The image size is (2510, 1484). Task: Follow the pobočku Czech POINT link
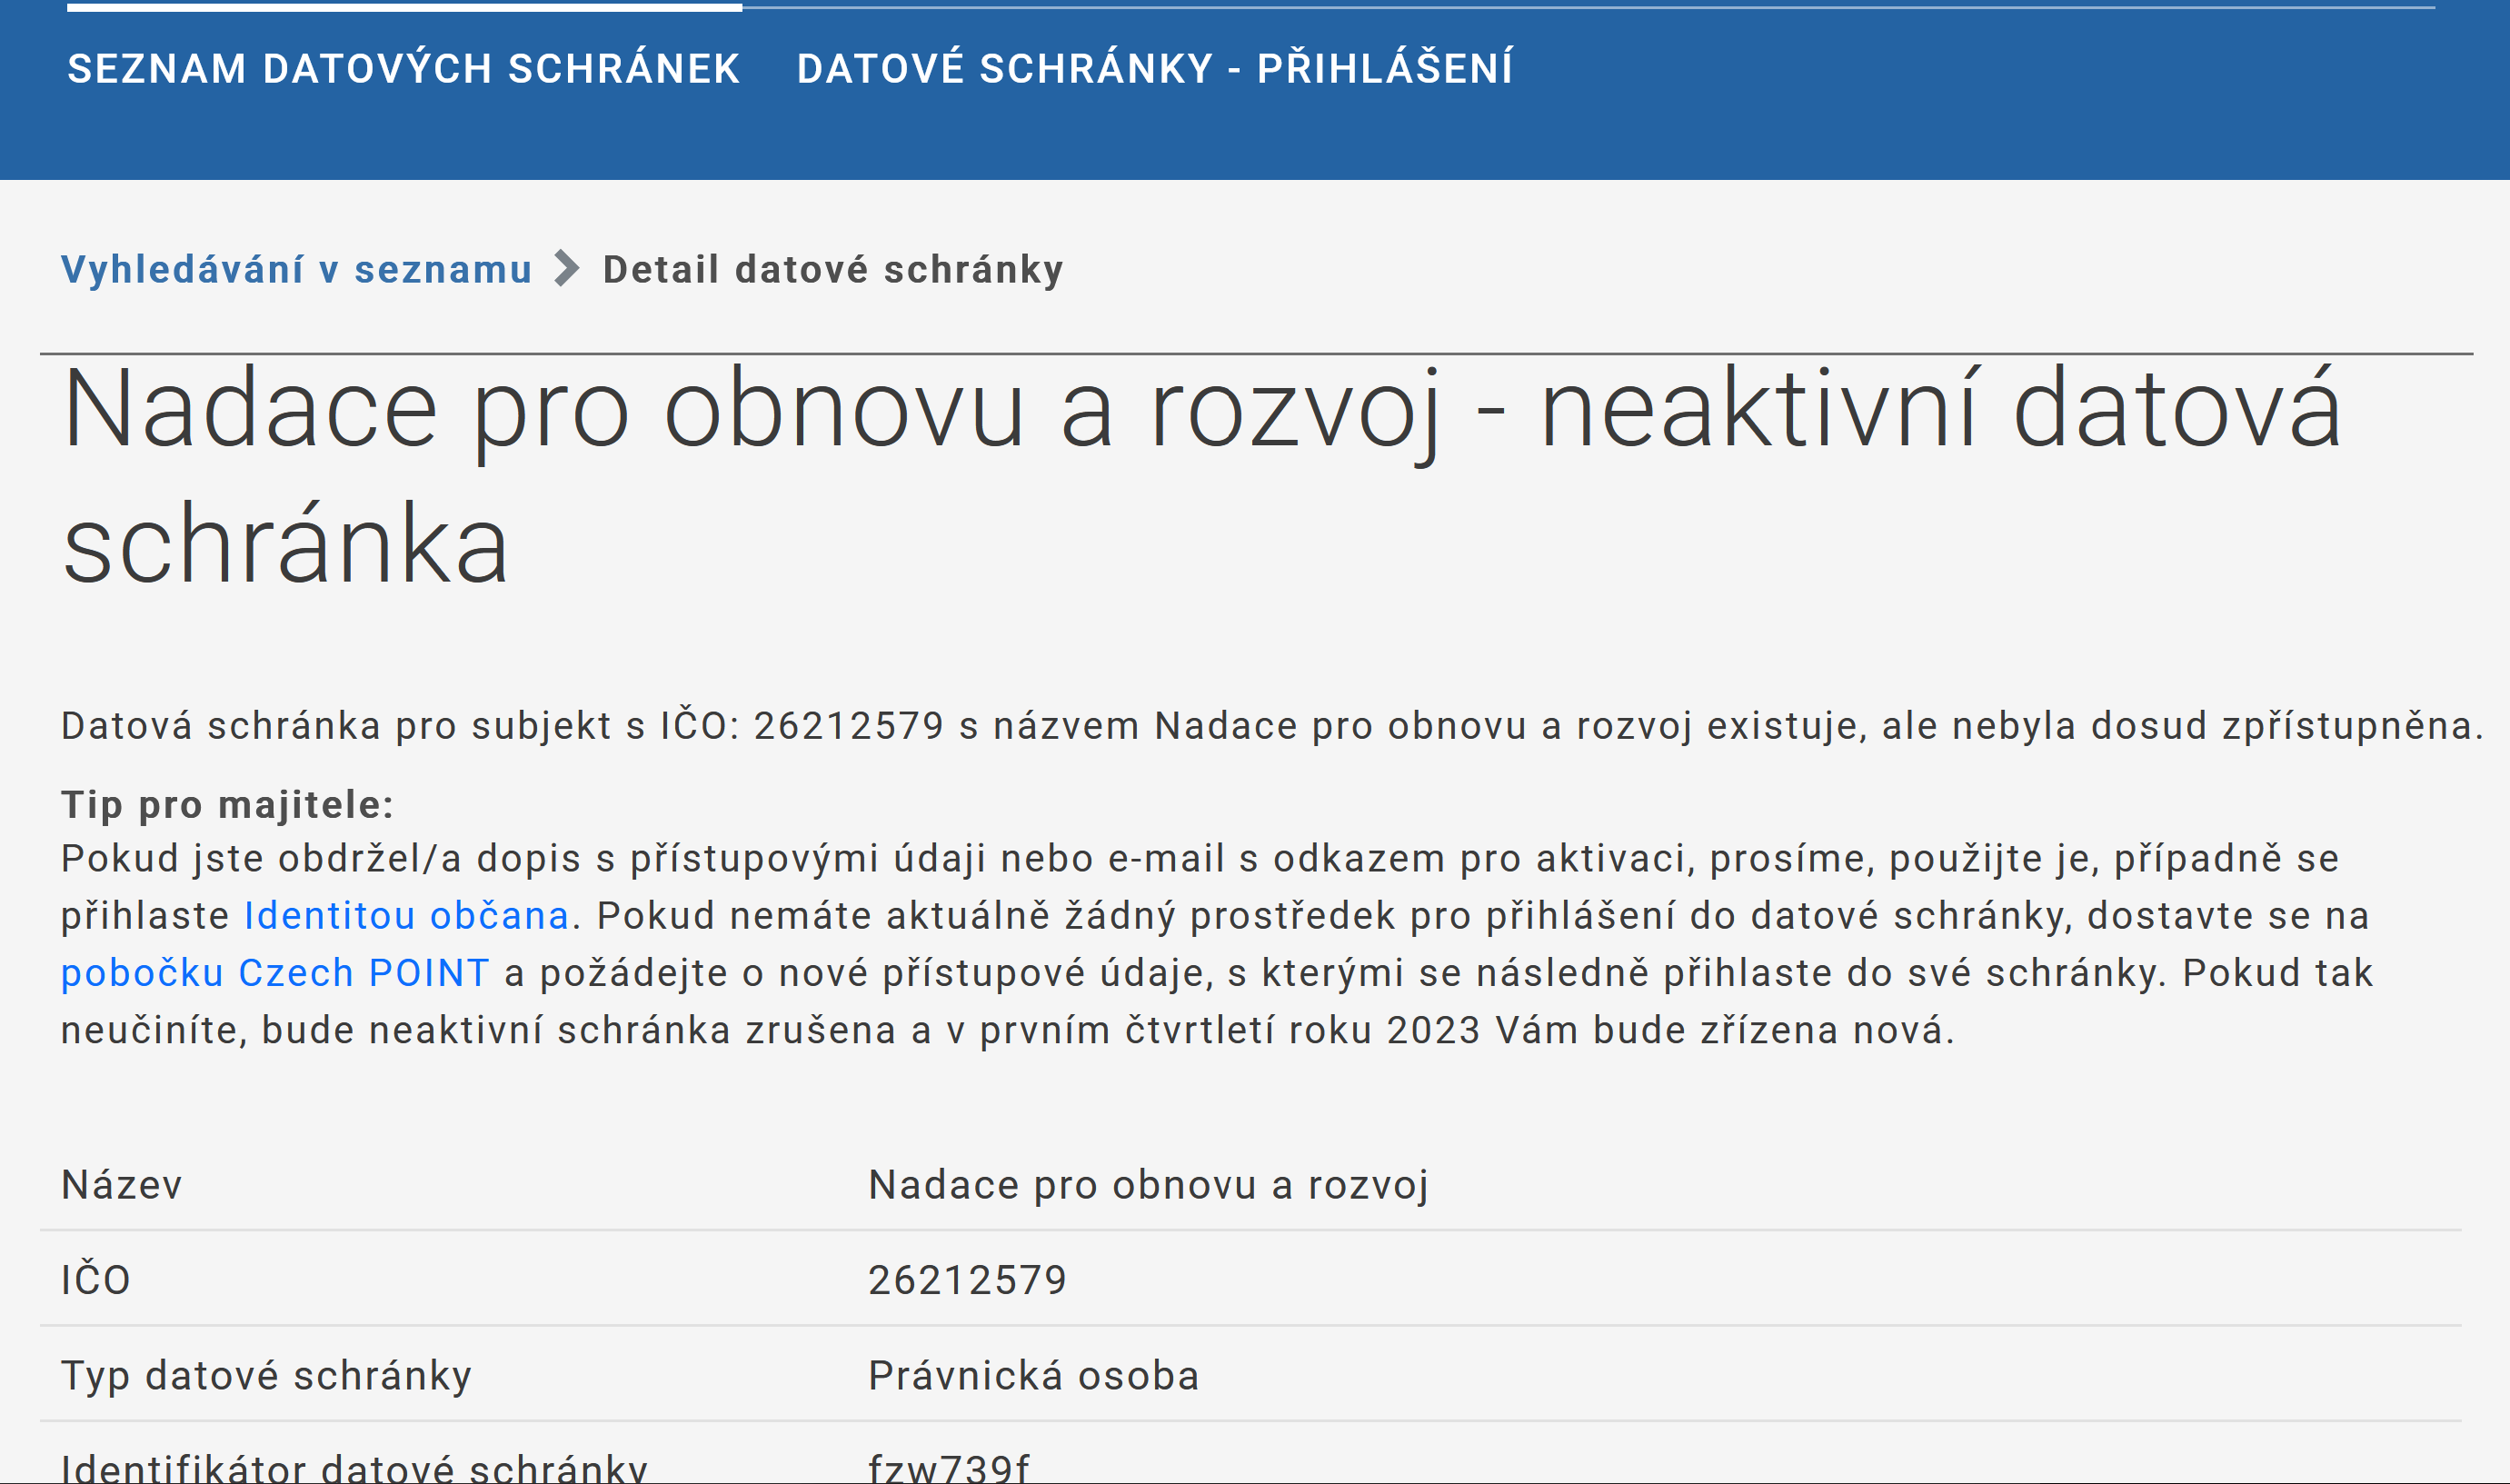coord(275,972)
